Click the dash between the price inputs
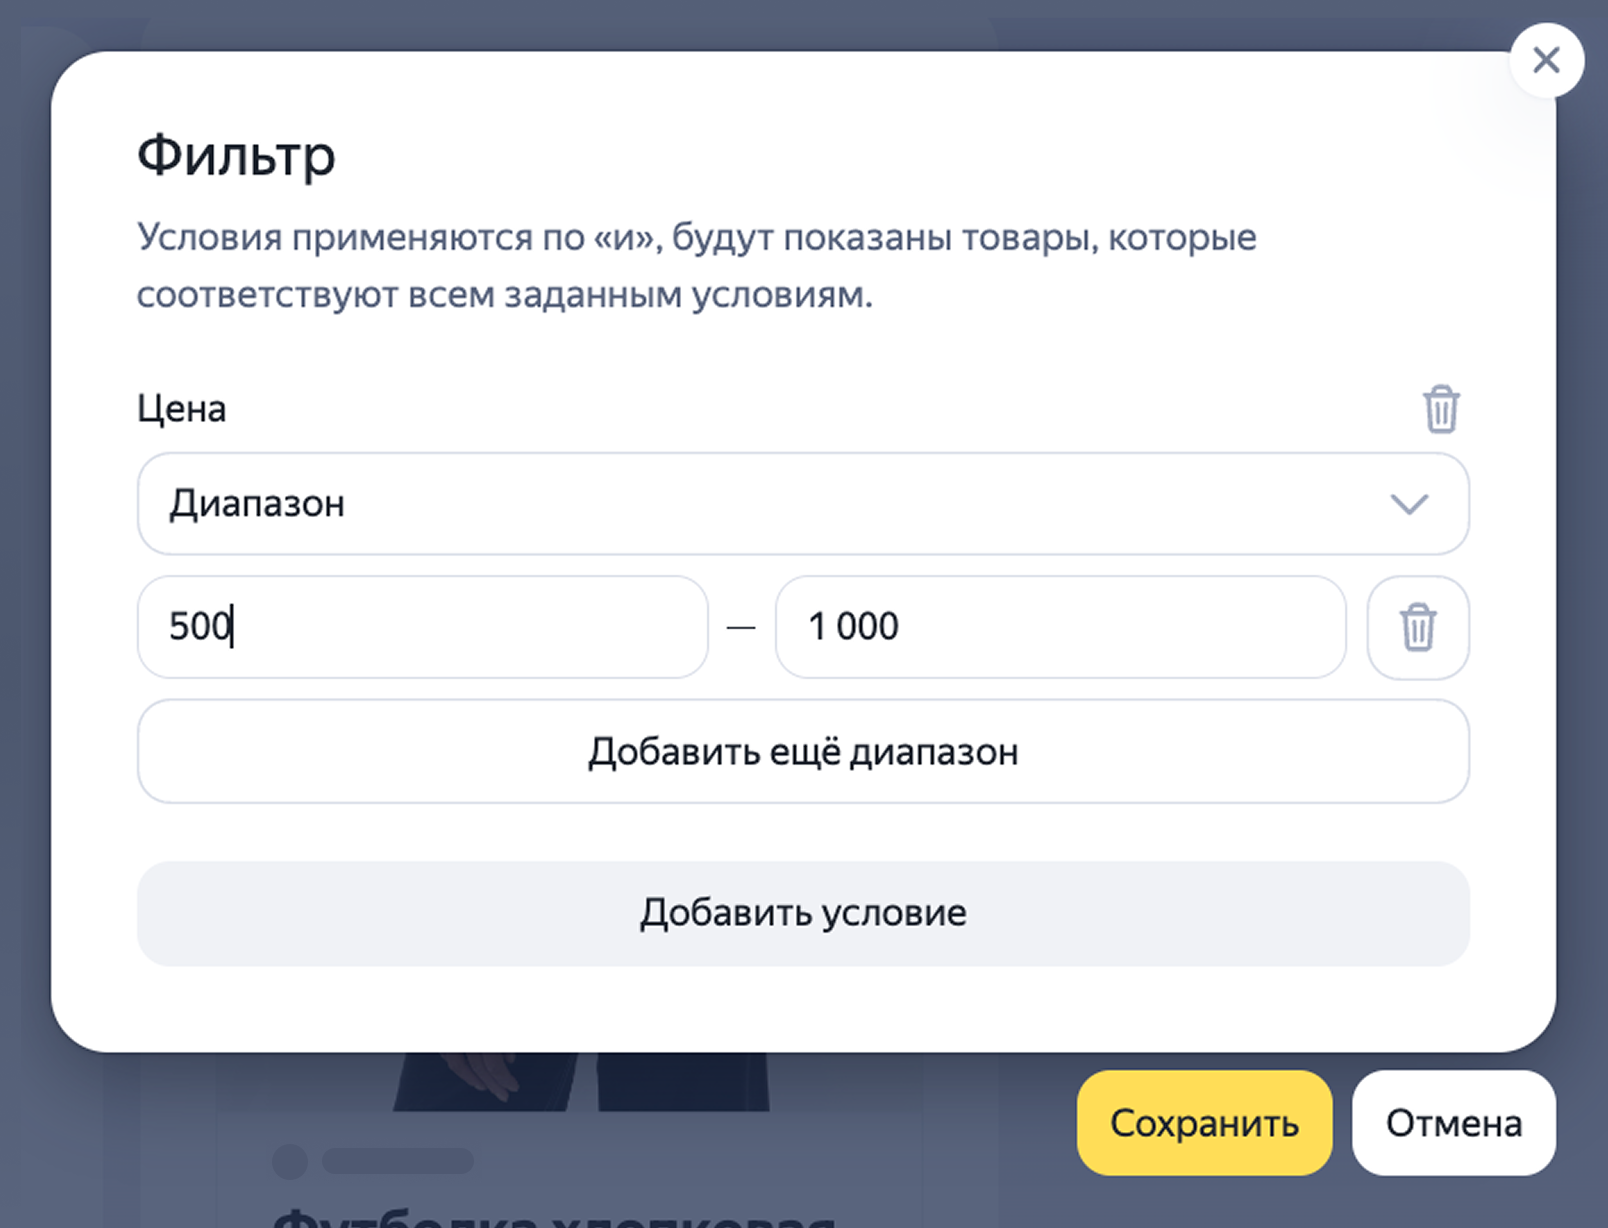1608x1228 pixels. (742, 627)
